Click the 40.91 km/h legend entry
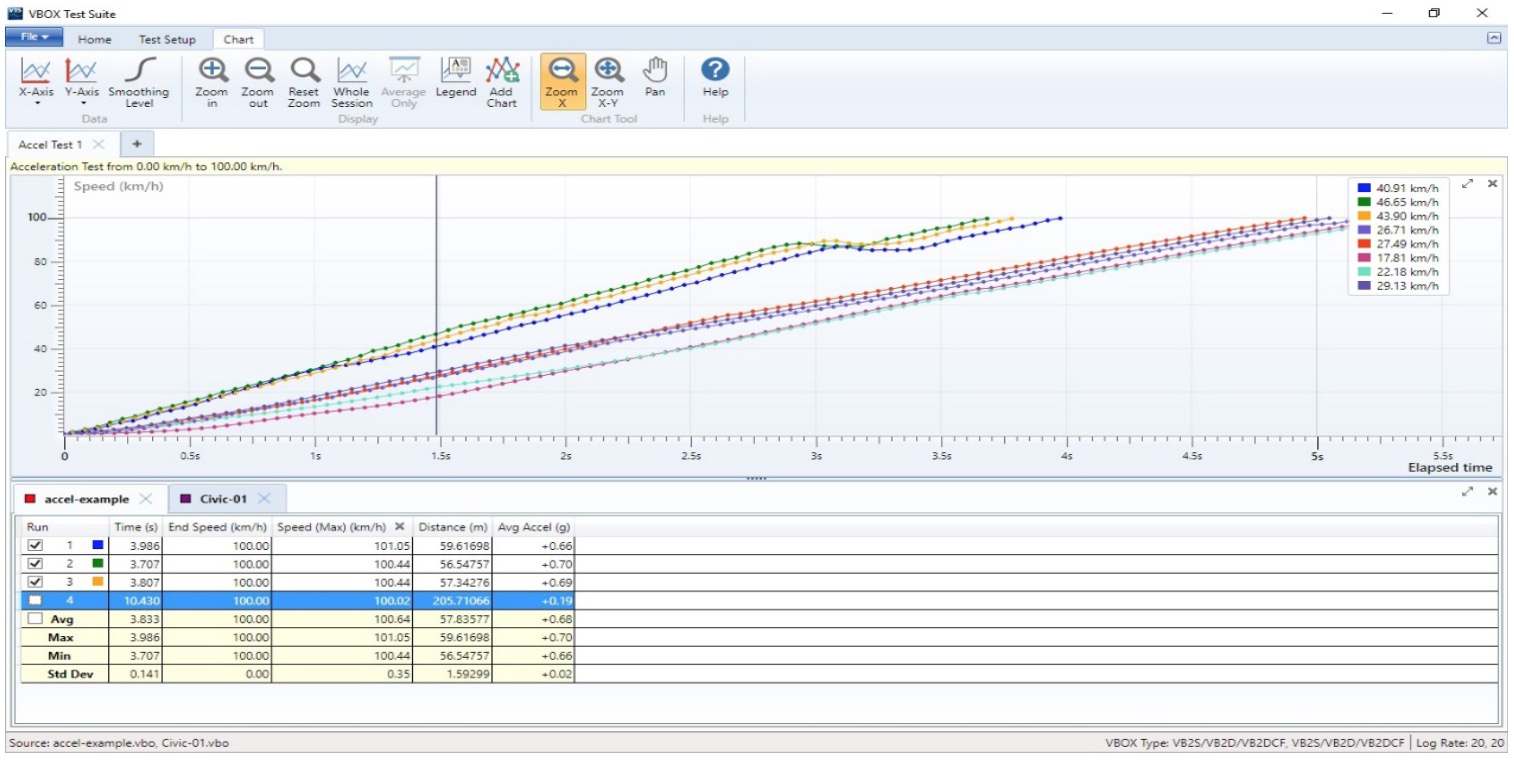The width and height of the screenshot is (1514, 760). 1397,188
